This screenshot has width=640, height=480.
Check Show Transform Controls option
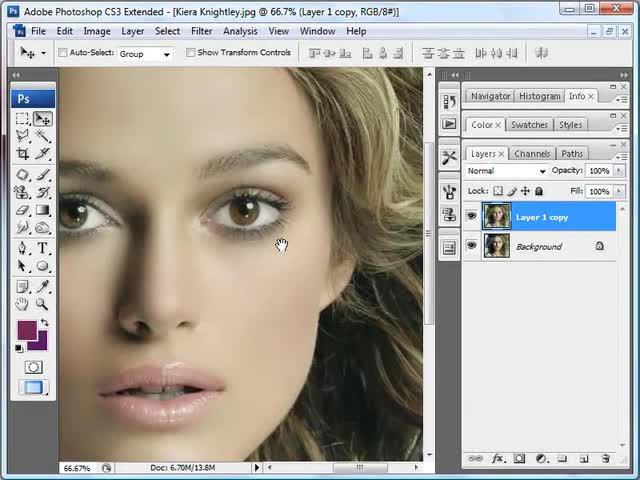pos(191,53)
